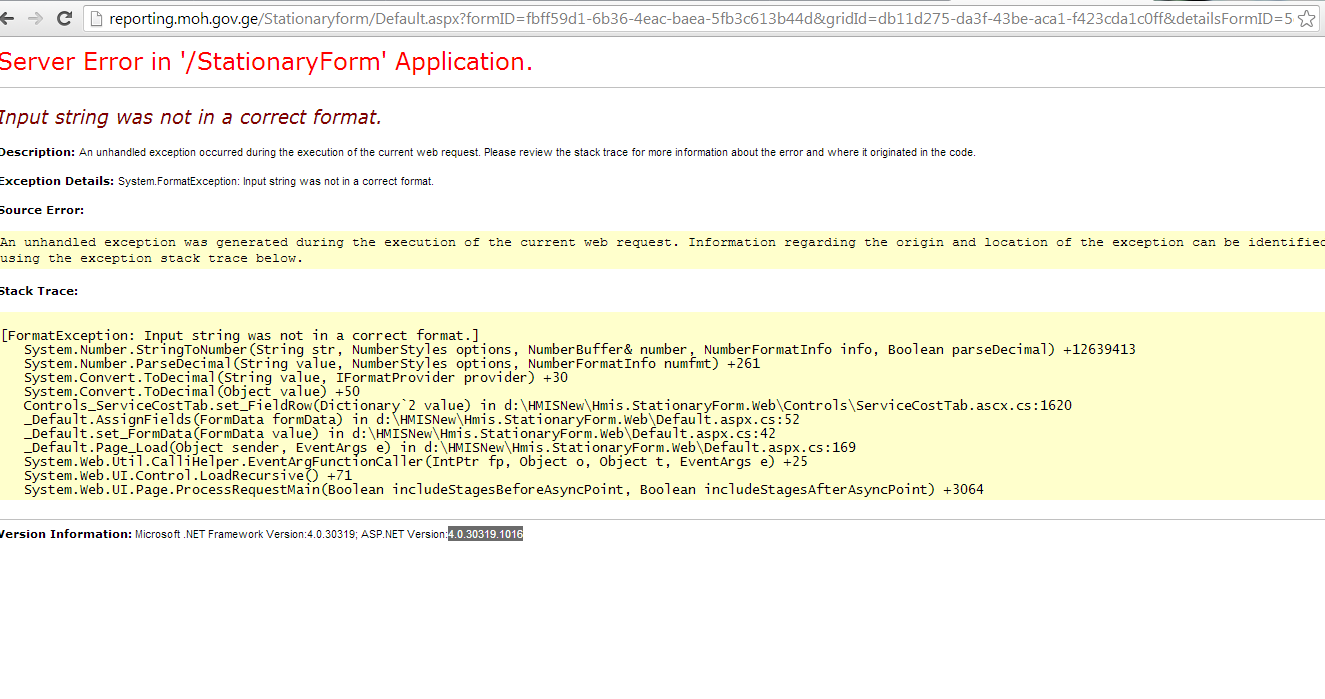Click the System.Number.ParseDecimal stack trace line

tap(392, 363)
